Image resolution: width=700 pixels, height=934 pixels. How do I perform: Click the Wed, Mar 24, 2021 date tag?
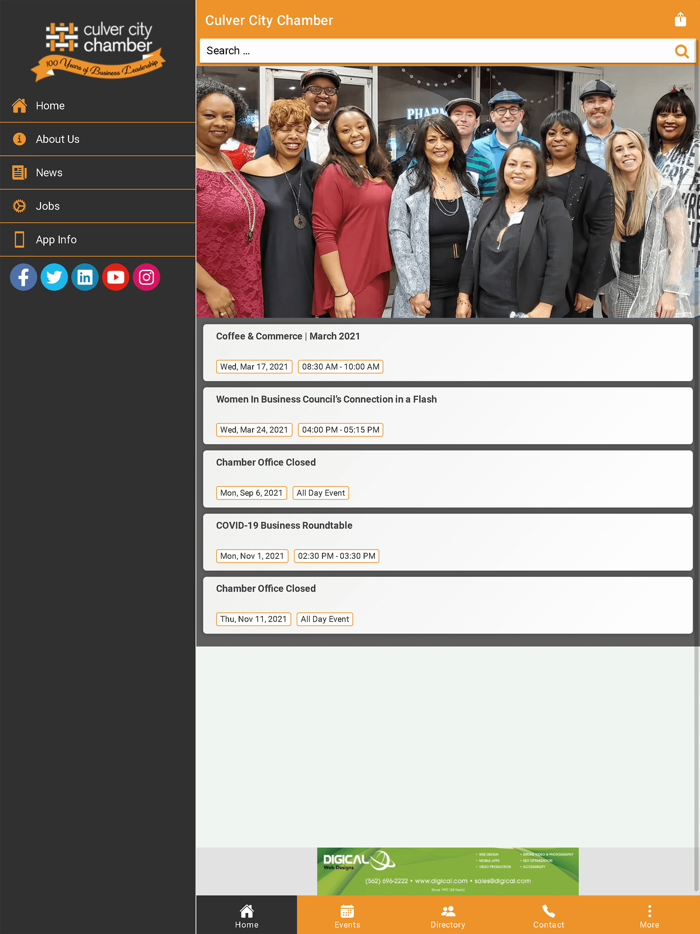pyautogui.click(x=254, y=430)
